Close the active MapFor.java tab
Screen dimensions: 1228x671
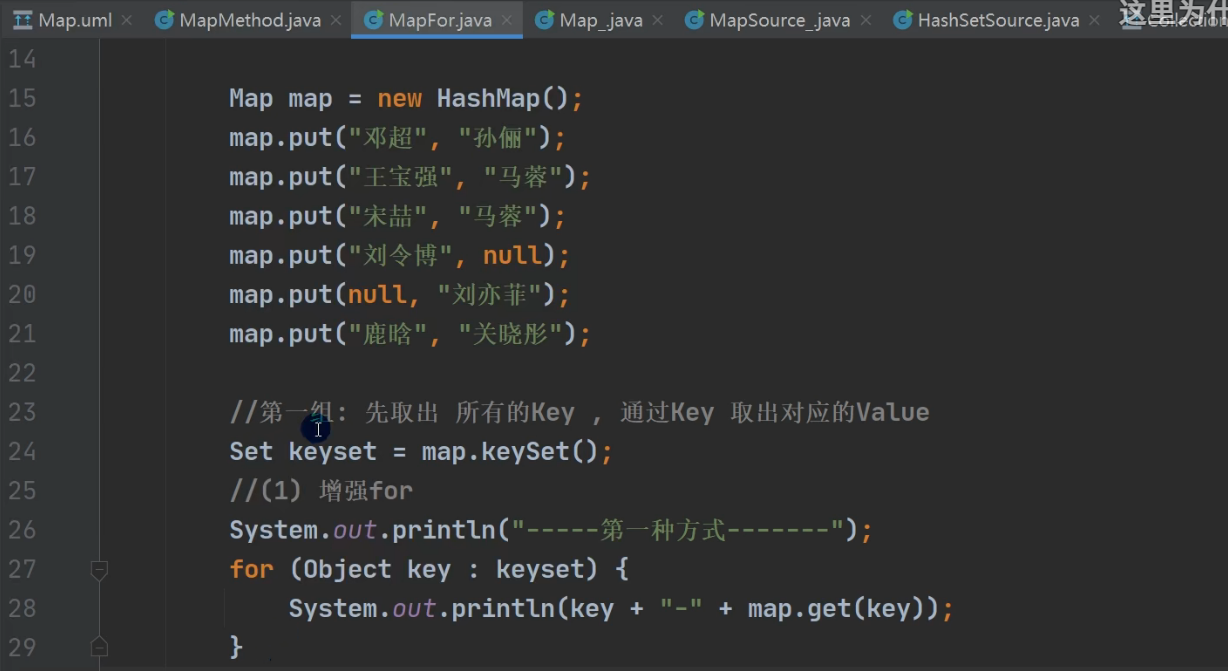(x=507, y=20)
